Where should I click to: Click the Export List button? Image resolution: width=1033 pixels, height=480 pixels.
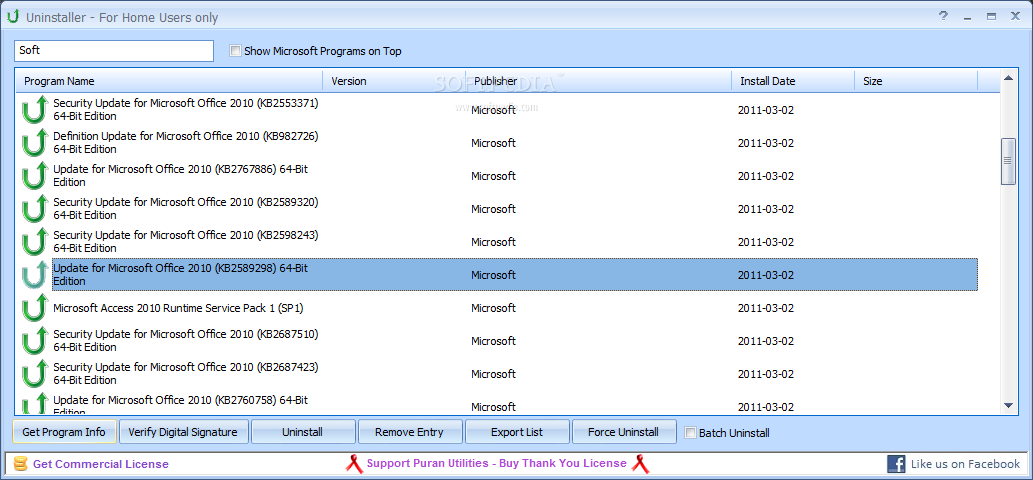tap(517, 432)
